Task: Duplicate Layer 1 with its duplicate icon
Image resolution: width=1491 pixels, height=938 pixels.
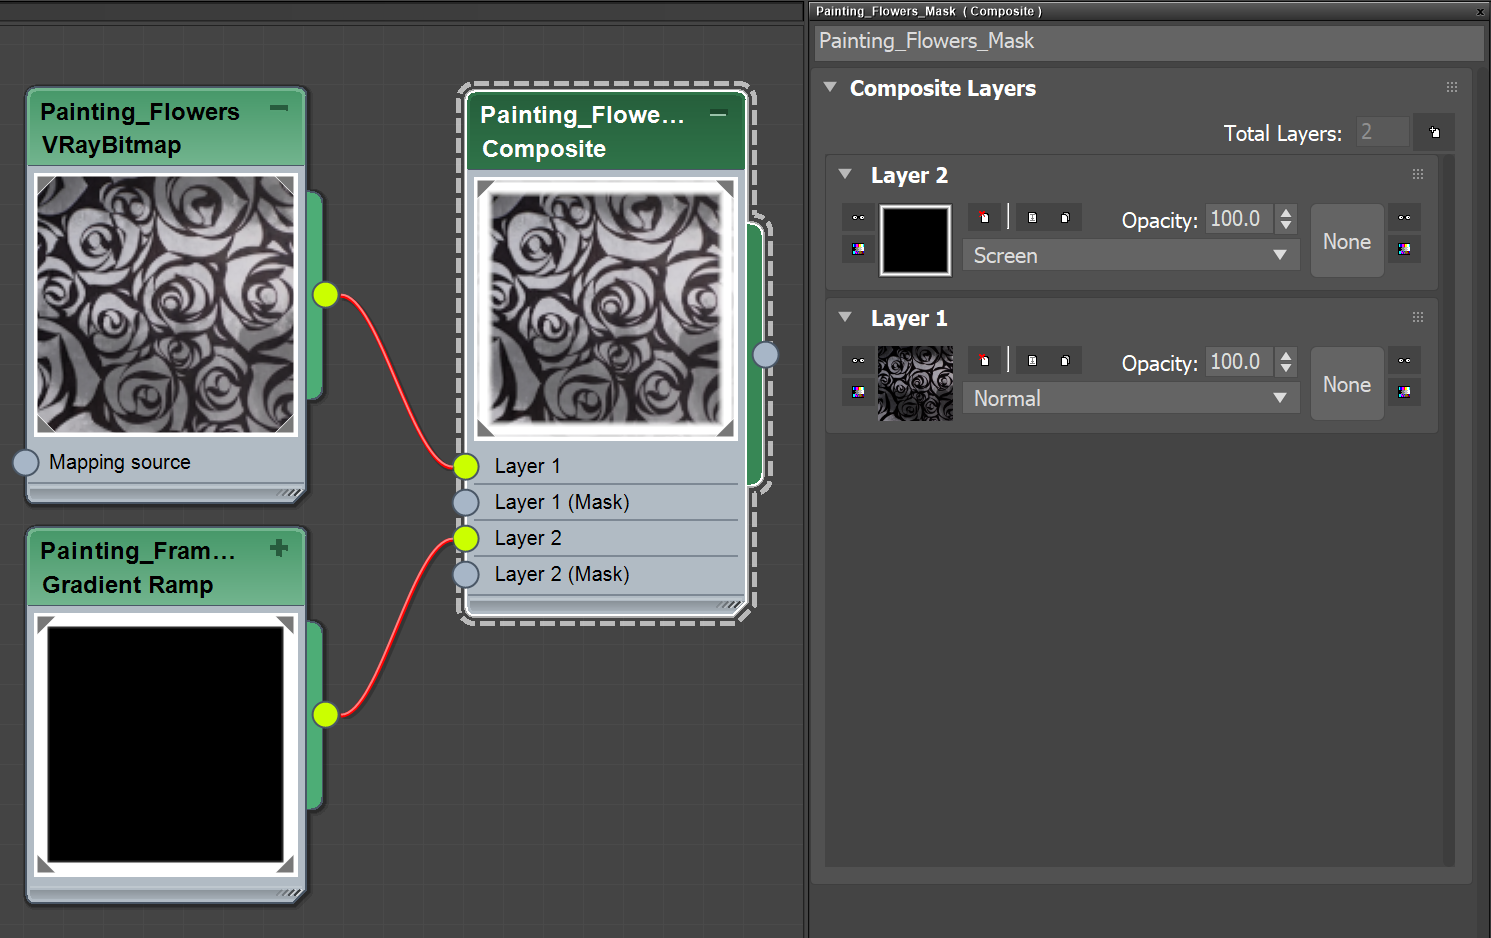Action: click(x=1065, y=360)
